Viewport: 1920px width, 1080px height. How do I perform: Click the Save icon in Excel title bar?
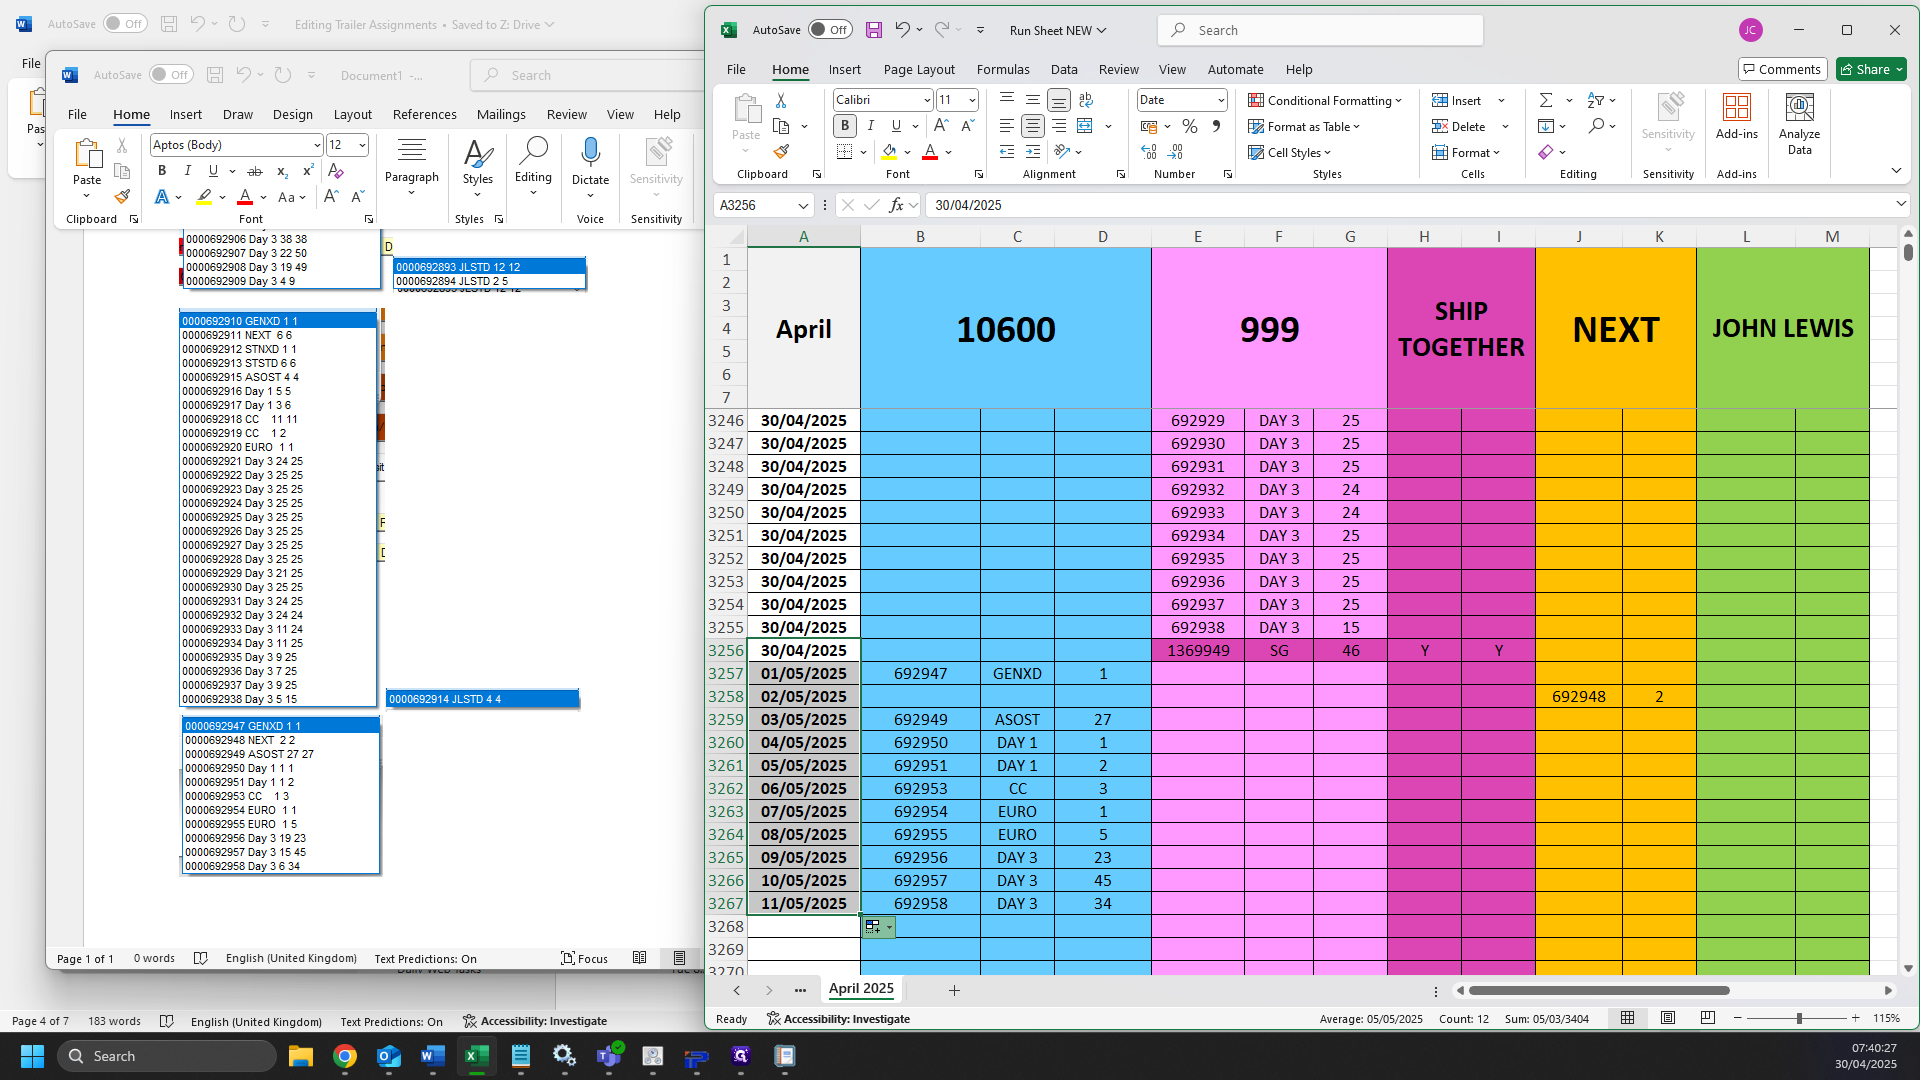point(874,30)
